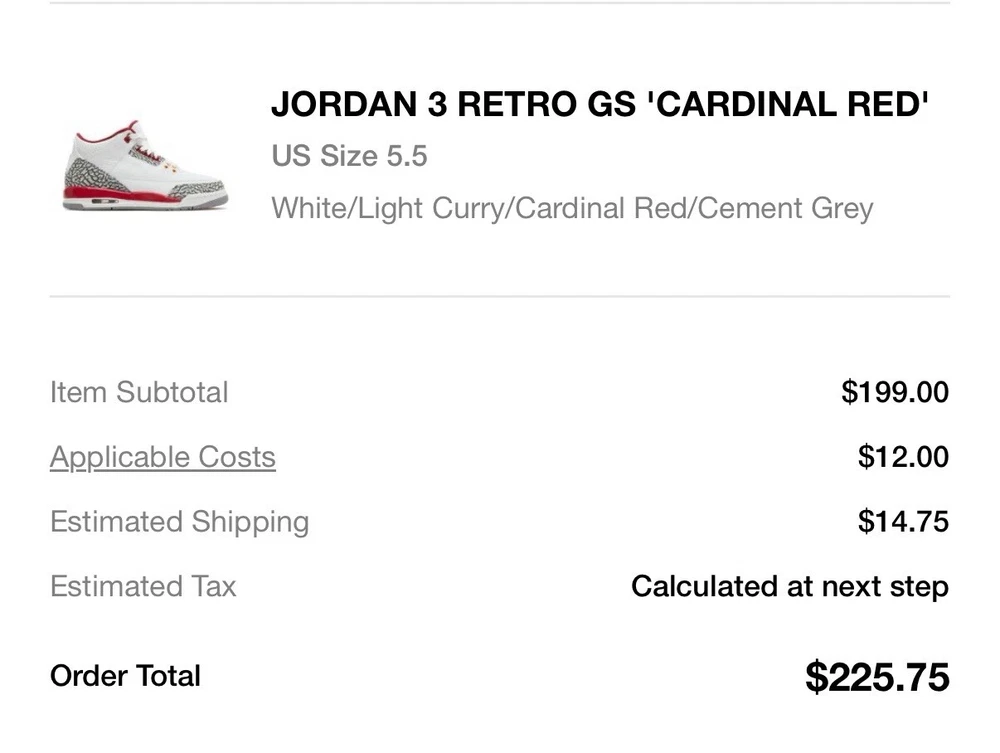Click 'Calculated at next step' text
Screen dimensions: 1000x753
pyautogui.click(x=789, y=586)
